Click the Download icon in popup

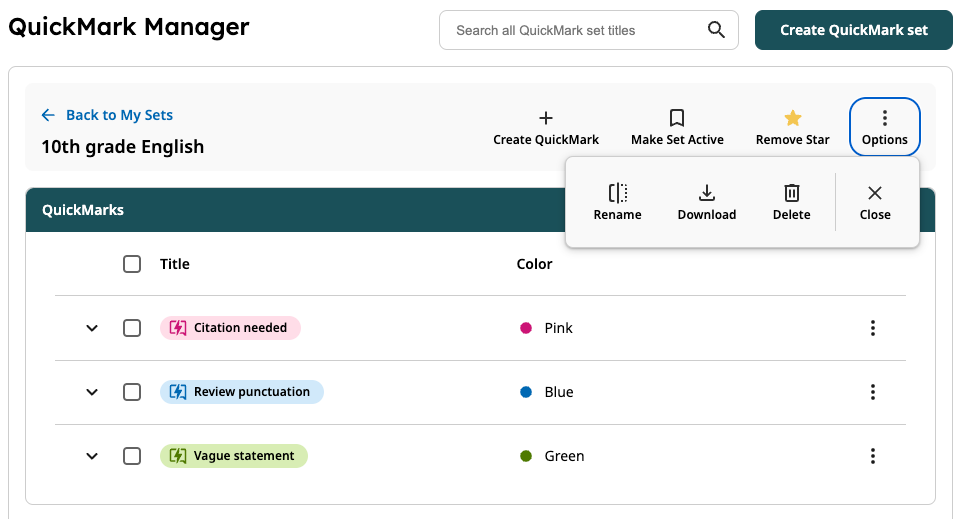[707, 193]
